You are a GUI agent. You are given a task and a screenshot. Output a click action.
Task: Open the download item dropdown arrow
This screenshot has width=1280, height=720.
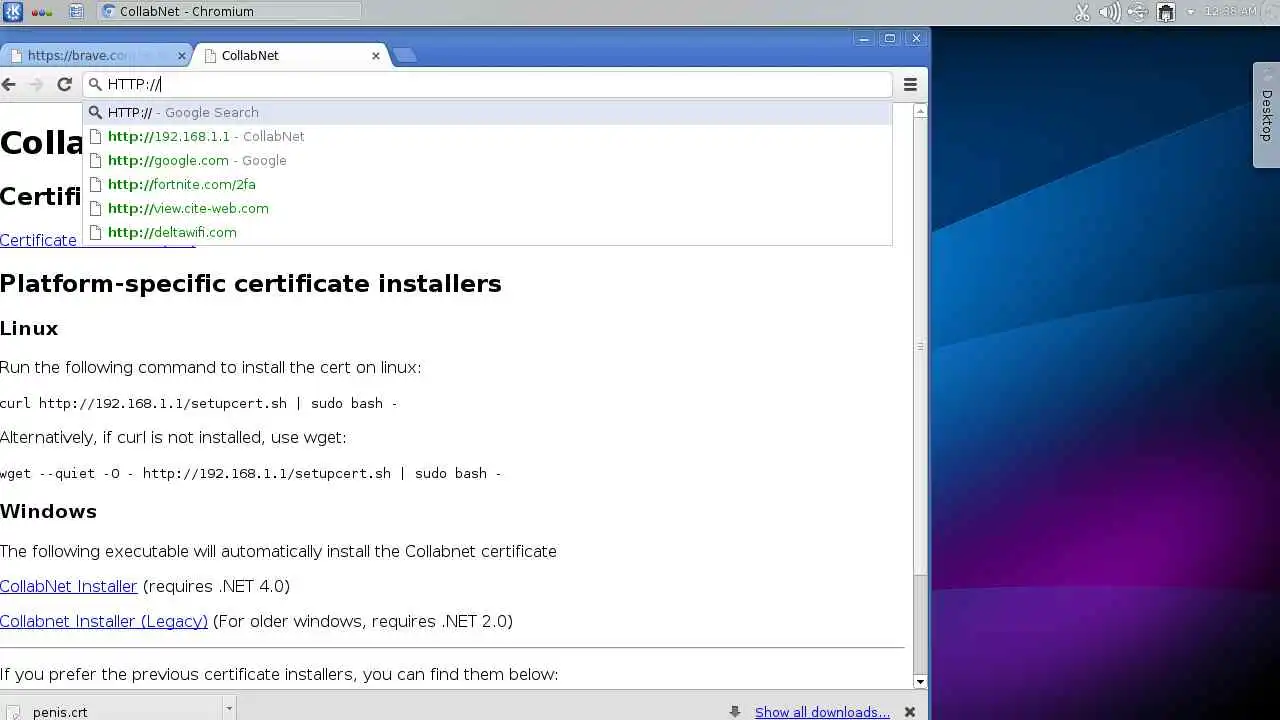[x=229, y=710]
